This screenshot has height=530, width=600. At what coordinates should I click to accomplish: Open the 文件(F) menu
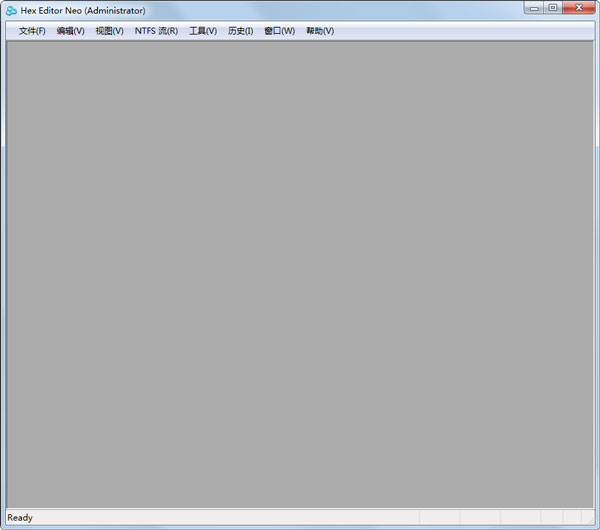coord(32,31)
